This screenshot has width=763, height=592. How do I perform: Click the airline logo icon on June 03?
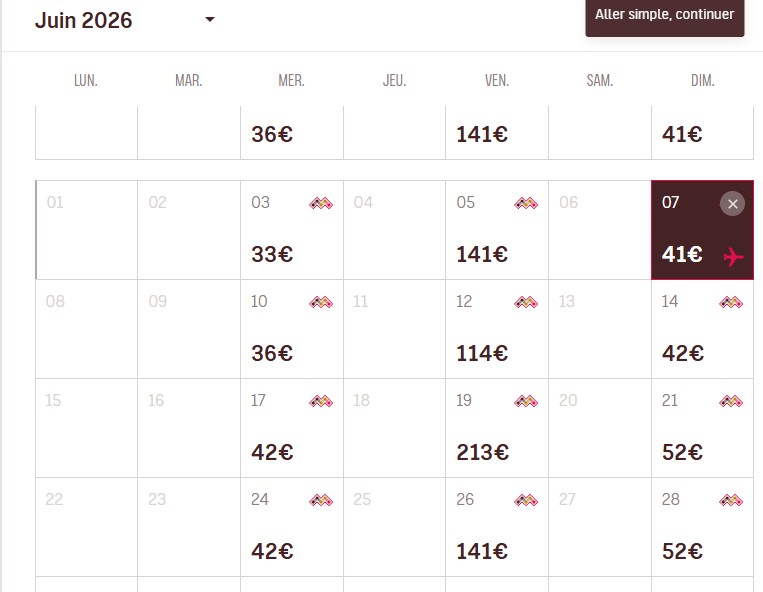[321, 203]
